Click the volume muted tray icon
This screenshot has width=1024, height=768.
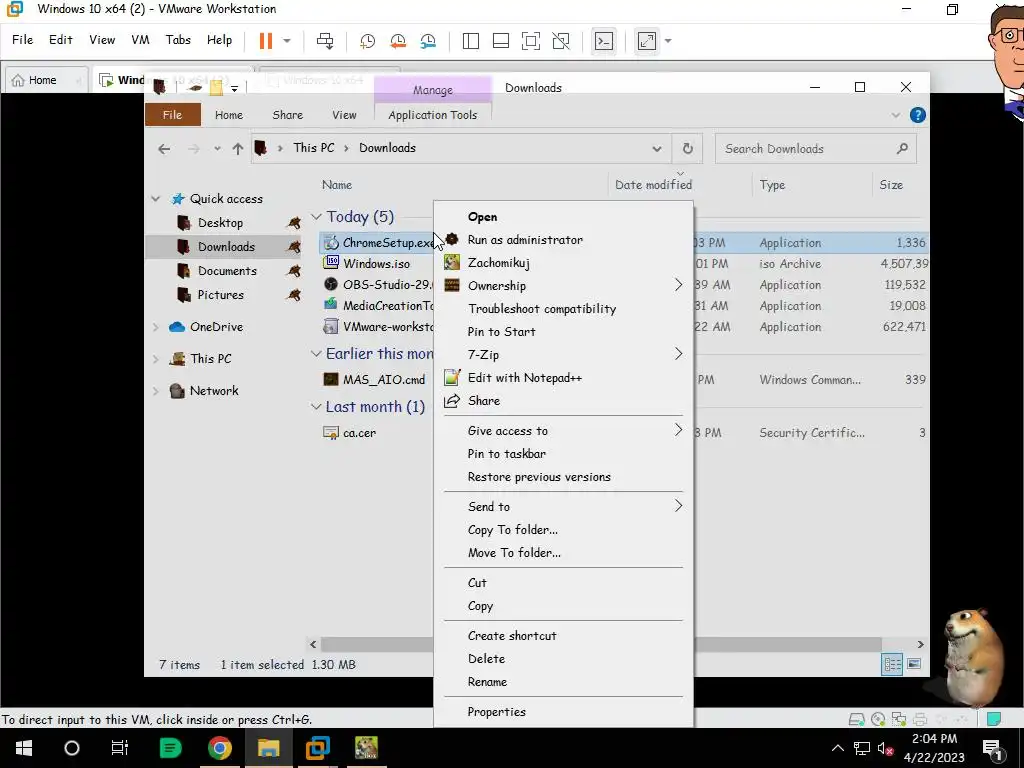885,748
